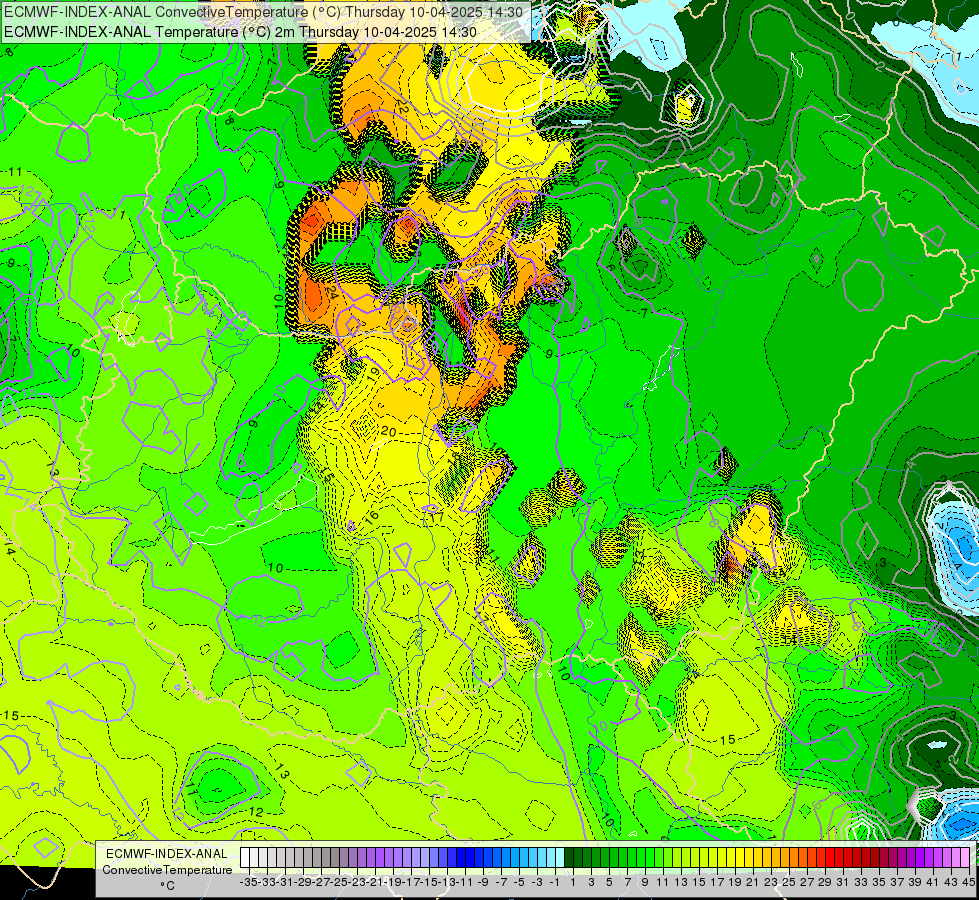Viewport: 979px width, 900px height.
Task: Pick the red legend swatch above 31
Action: (x=839, y=857)
